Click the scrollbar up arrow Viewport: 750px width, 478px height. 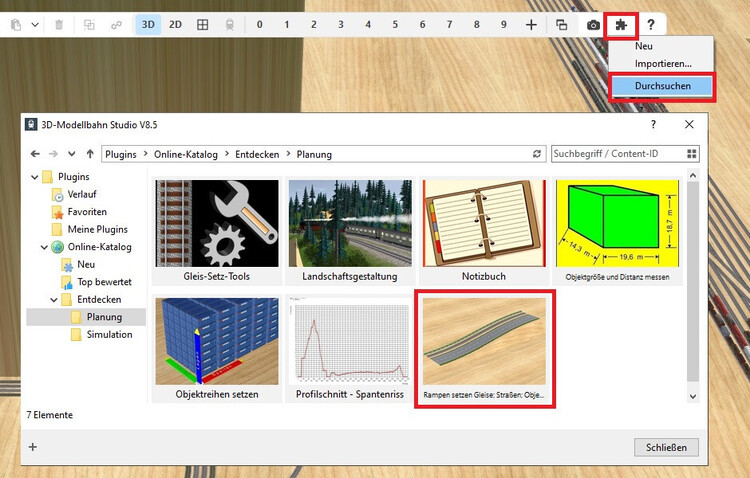(x=693, y=176)
